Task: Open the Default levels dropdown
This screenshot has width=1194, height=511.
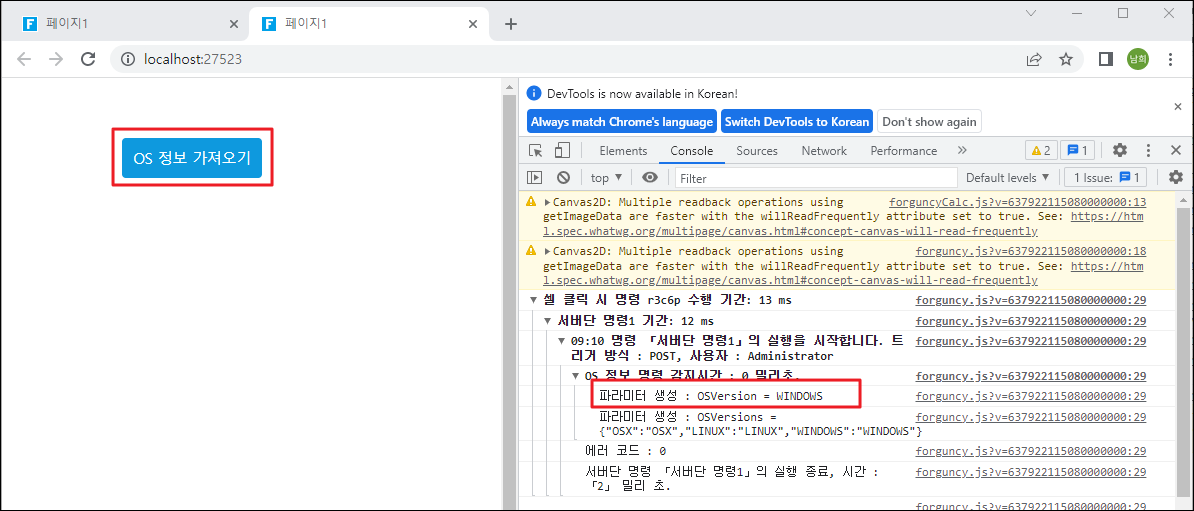Action: click(1007, 178)
